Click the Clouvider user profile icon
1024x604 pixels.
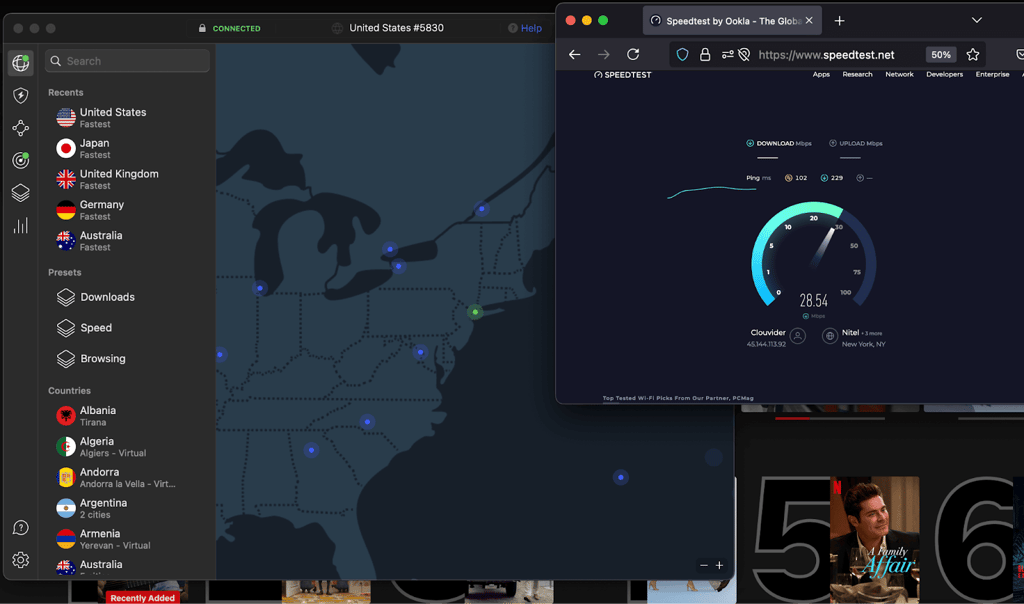pyautogui.click(x=797, y=336)
